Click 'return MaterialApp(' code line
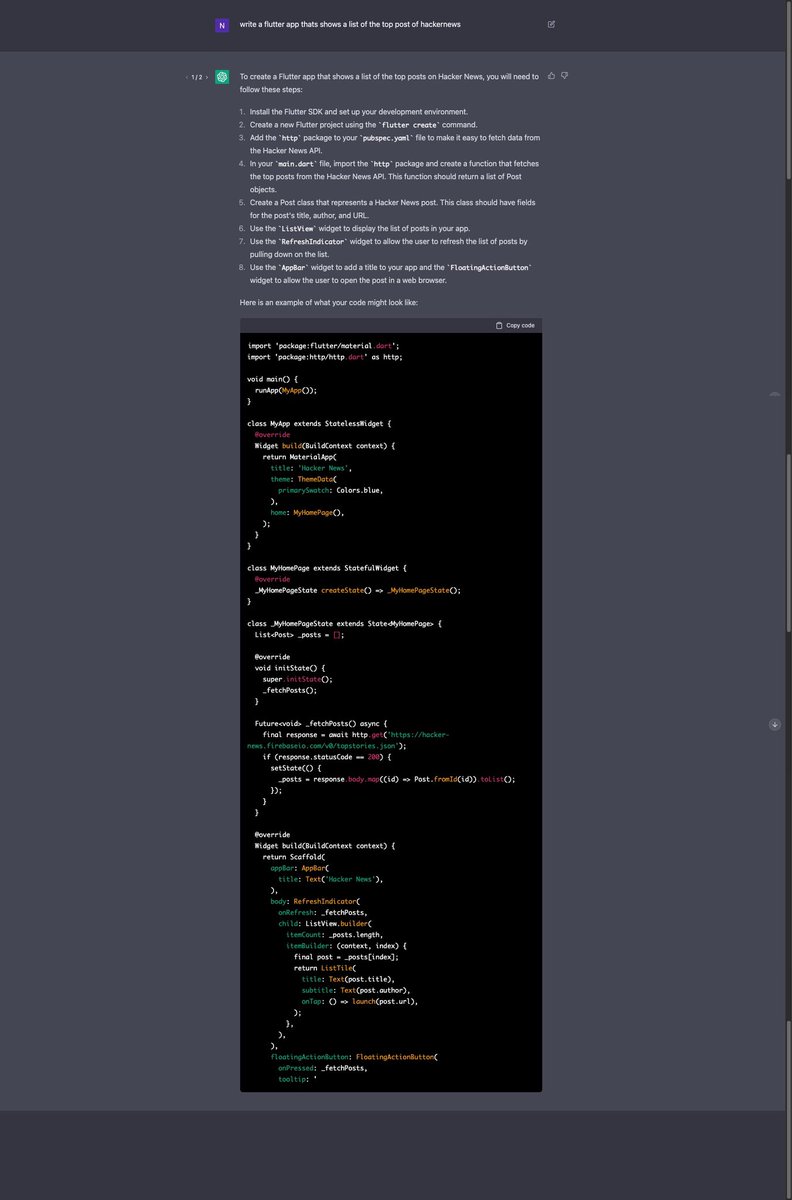The image size is (792, 1200). pyautogui.click(x=301, y=456)
